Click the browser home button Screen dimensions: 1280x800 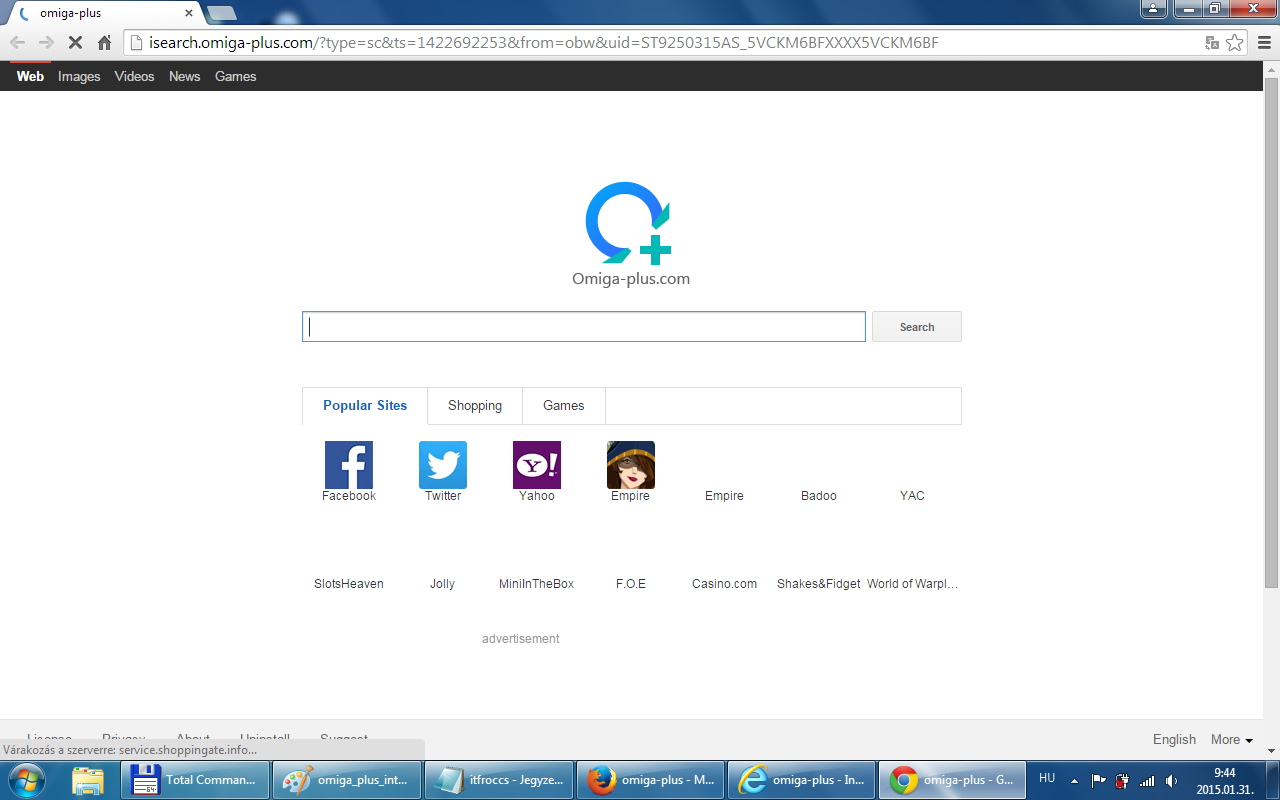point(105,43)
